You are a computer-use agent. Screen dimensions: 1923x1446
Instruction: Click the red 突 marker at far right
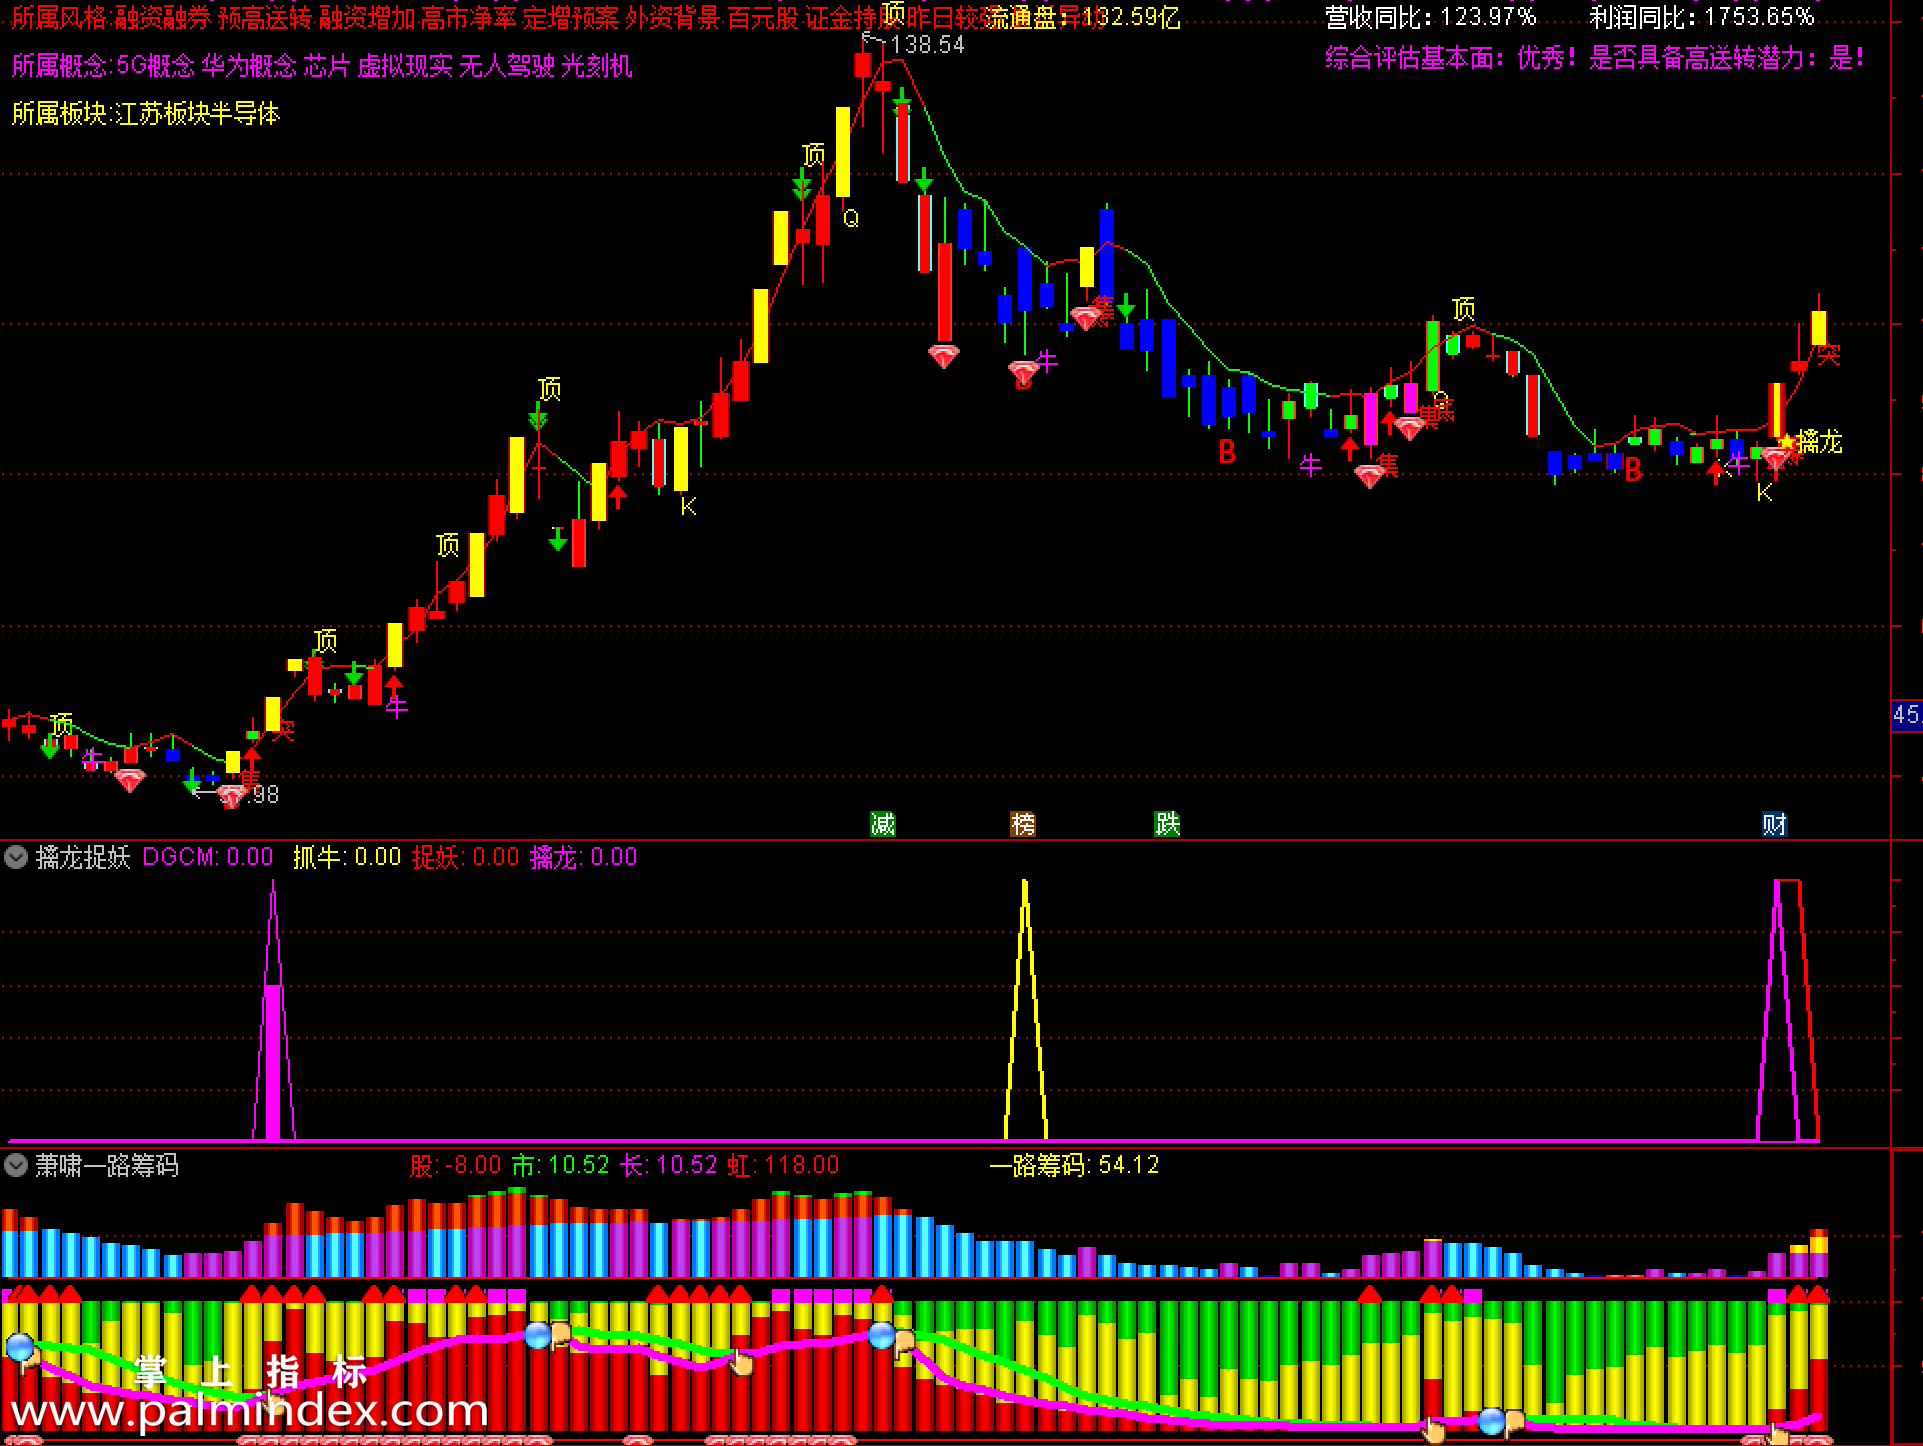point(1829,353)
